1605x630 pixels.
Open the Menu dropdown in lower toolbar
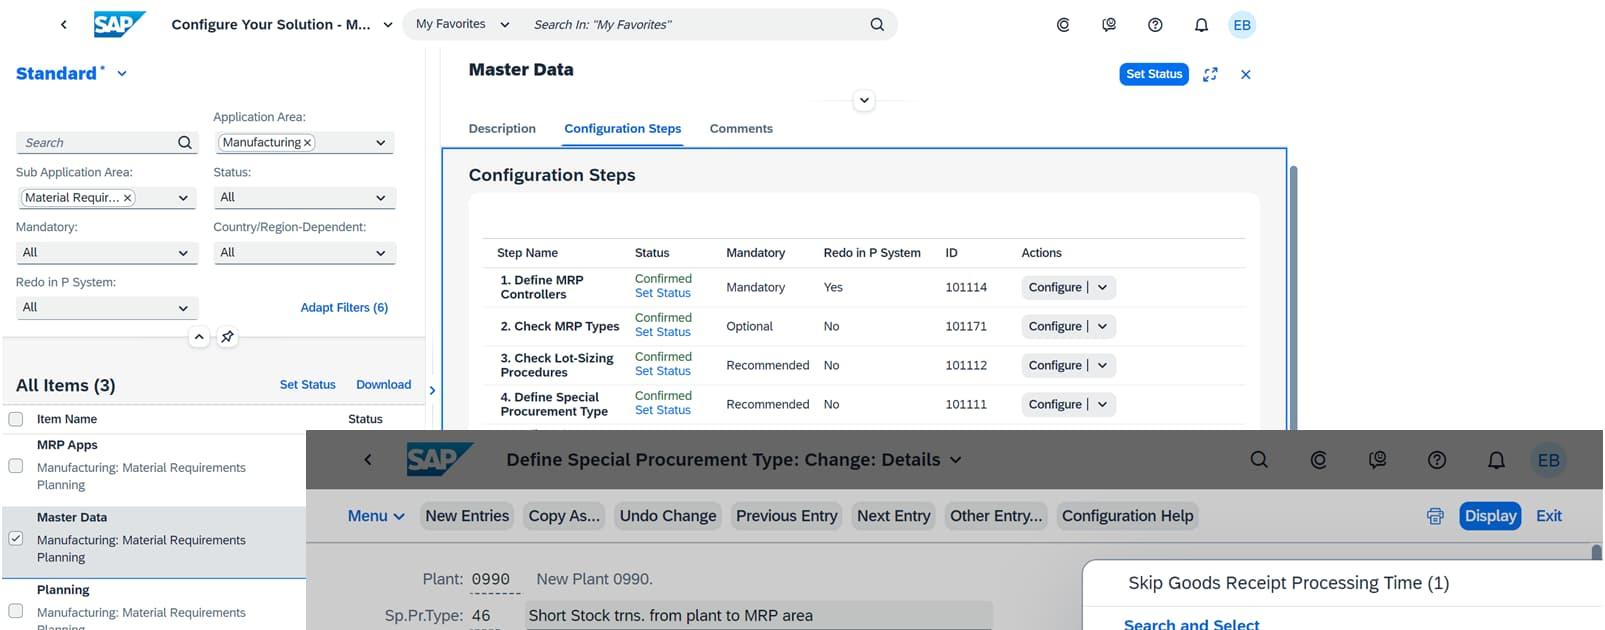pyautogui.click(x=376, y=516)
